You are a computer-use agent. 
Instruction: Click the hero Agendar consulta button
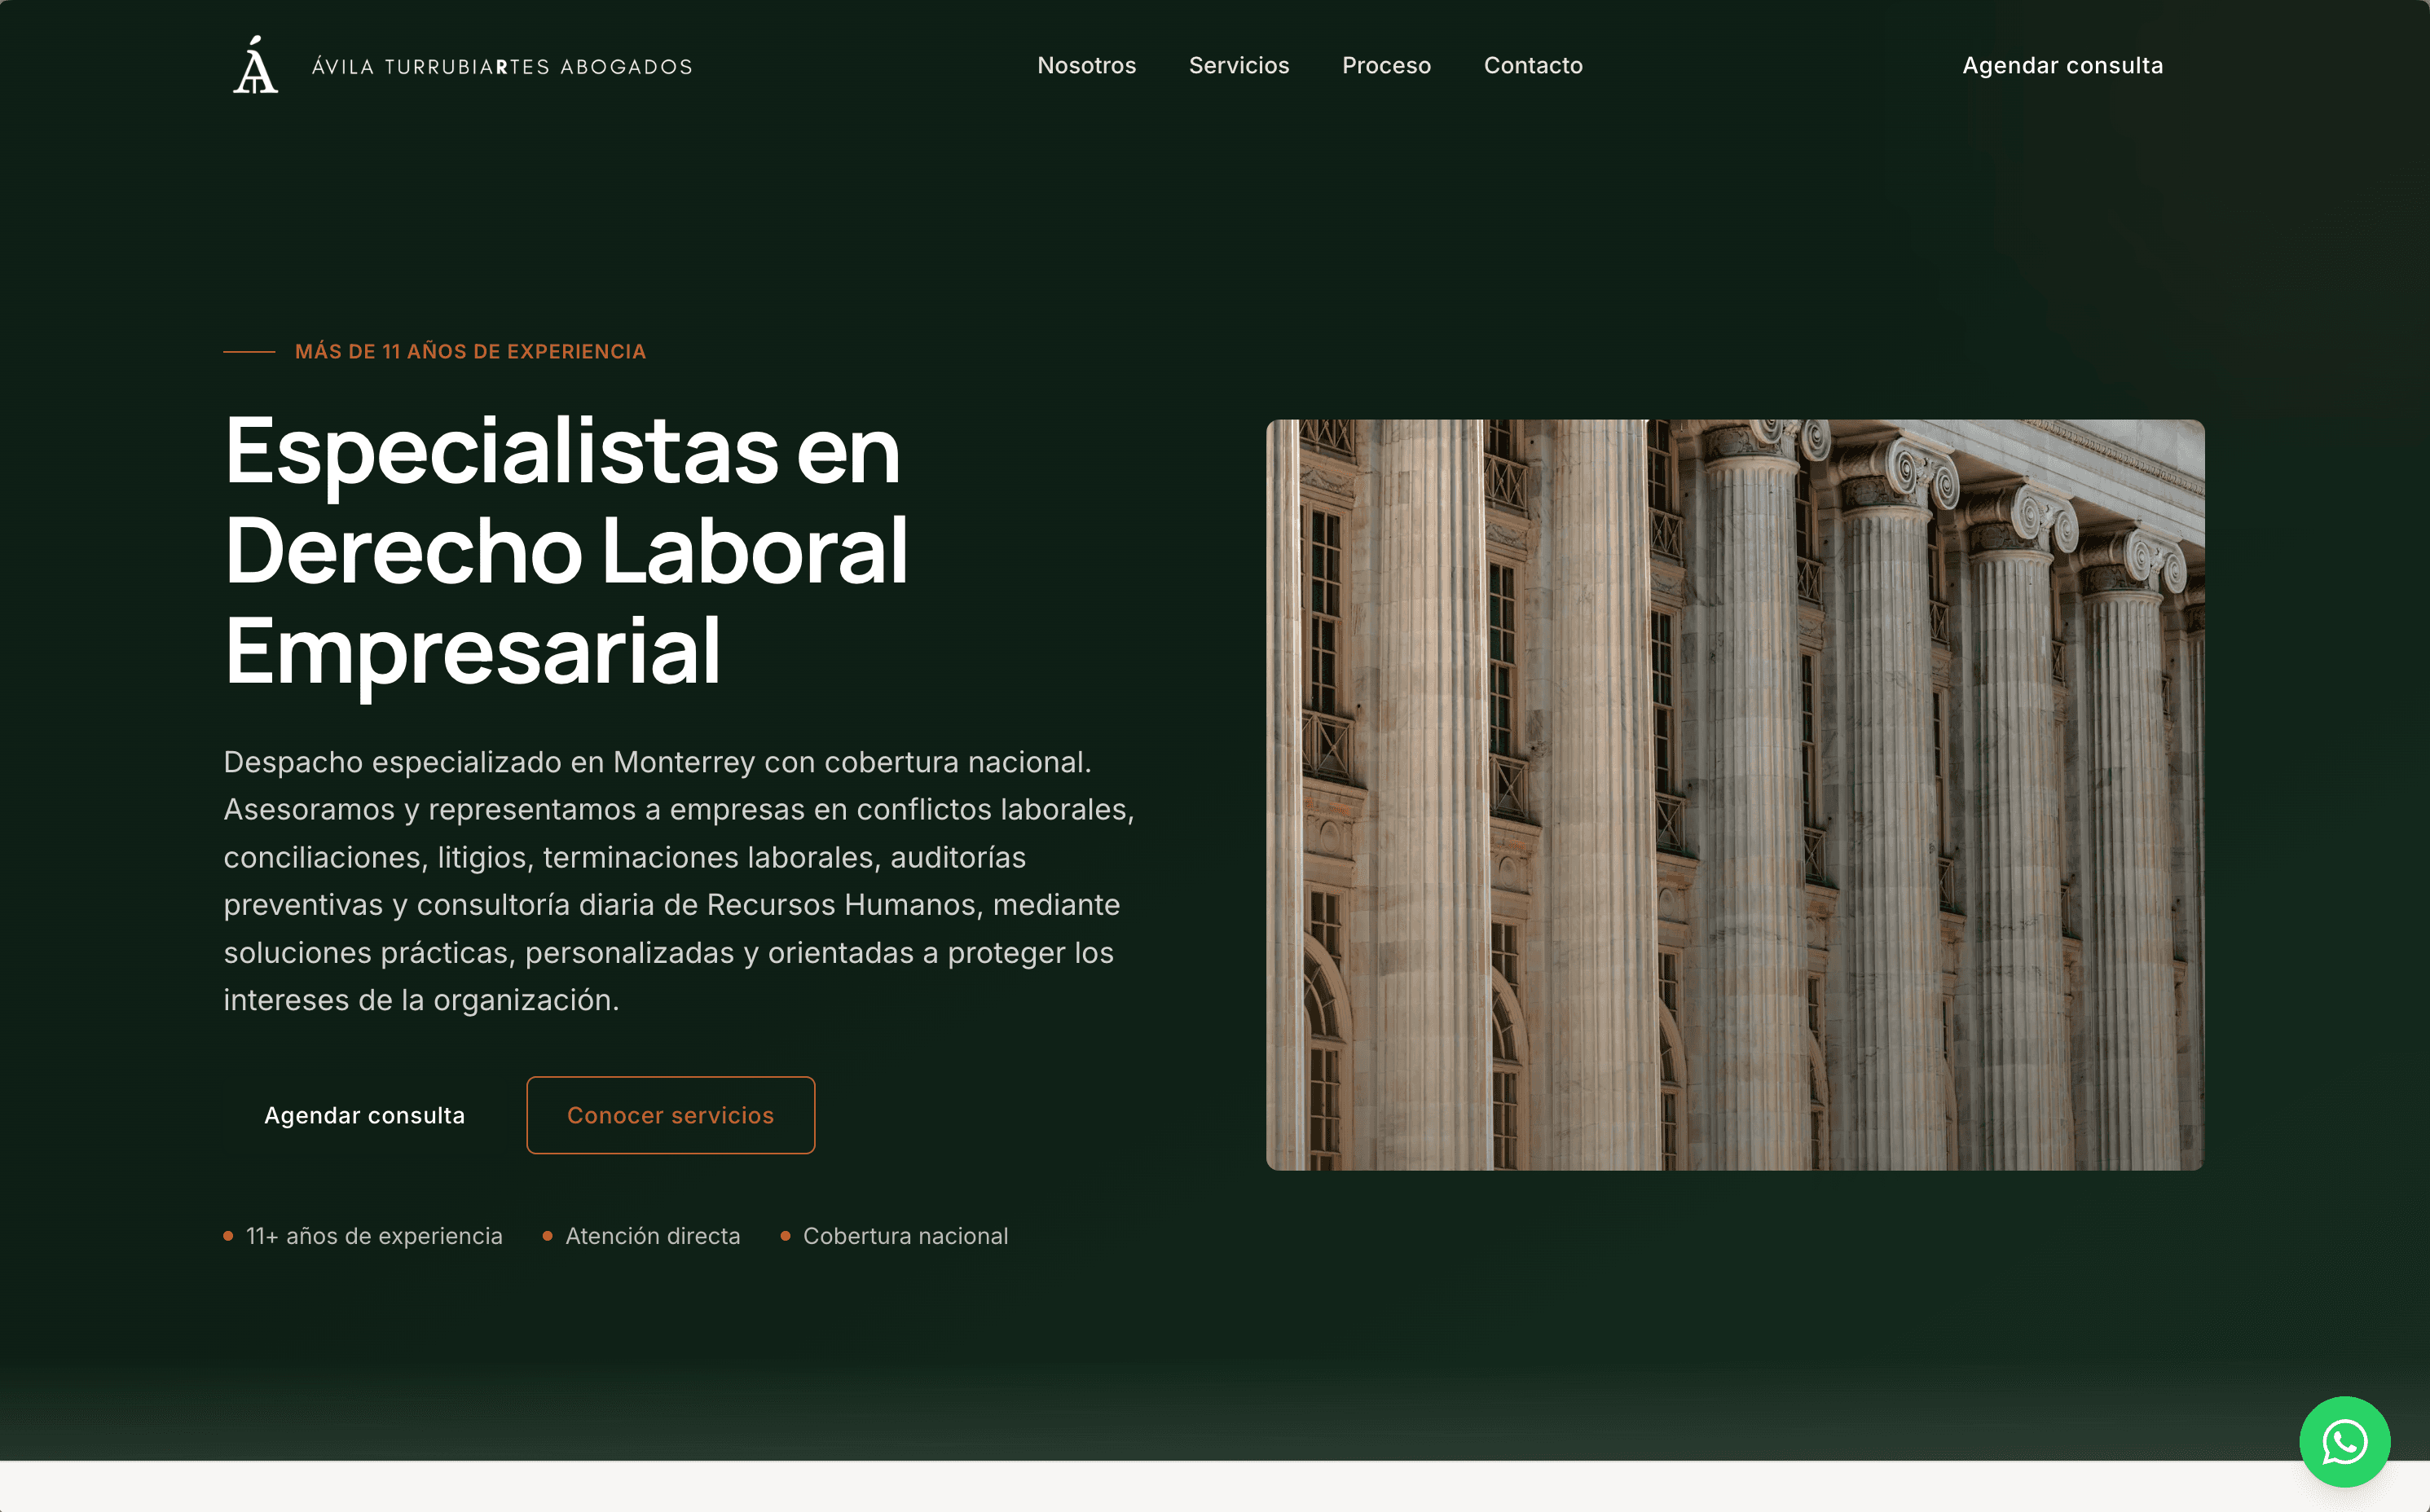[x=364, y=1115]
